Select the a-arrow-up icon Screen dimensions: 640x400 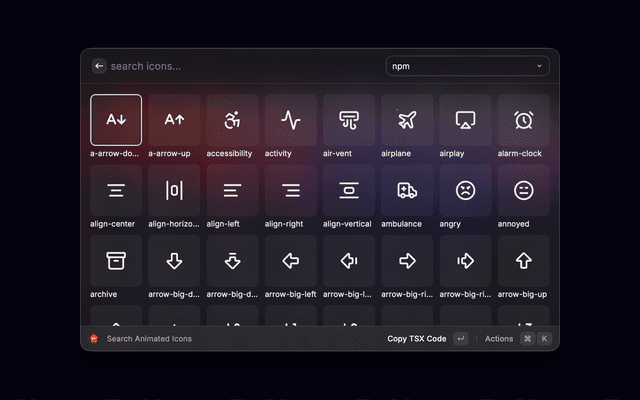pyautogui.click(x=174, y=120)
